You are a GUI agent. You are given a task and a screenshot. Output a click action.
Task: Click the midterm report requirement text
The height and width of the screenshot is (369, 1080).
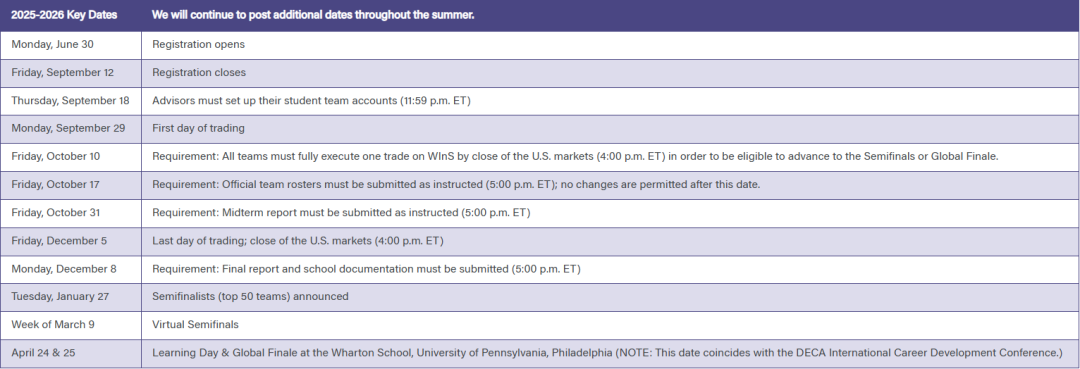341,213
